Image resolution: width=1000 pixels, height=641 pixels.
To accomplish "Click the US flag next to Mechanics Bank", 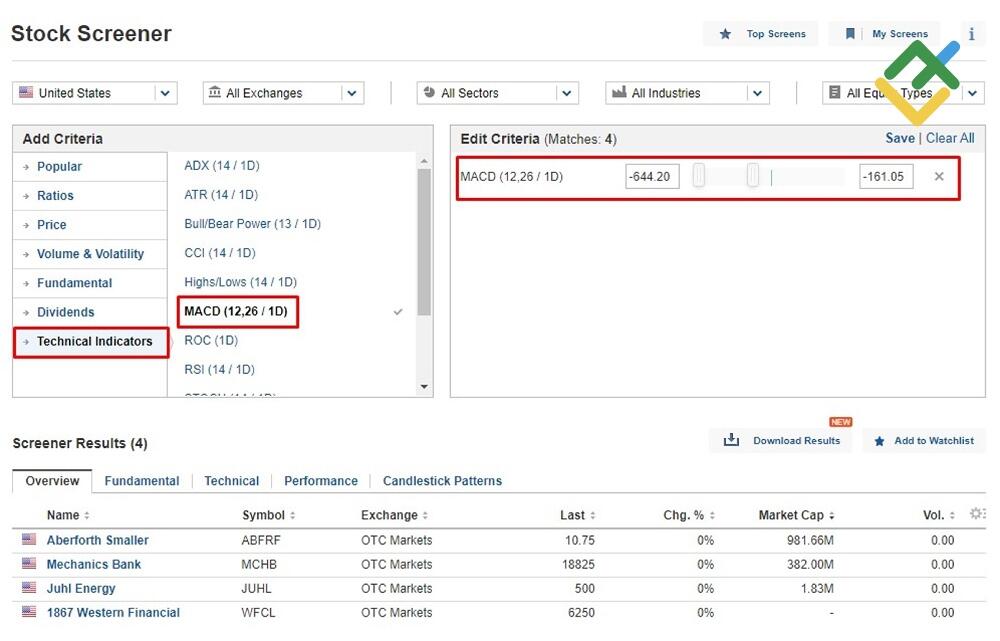I will click(28, 564).
